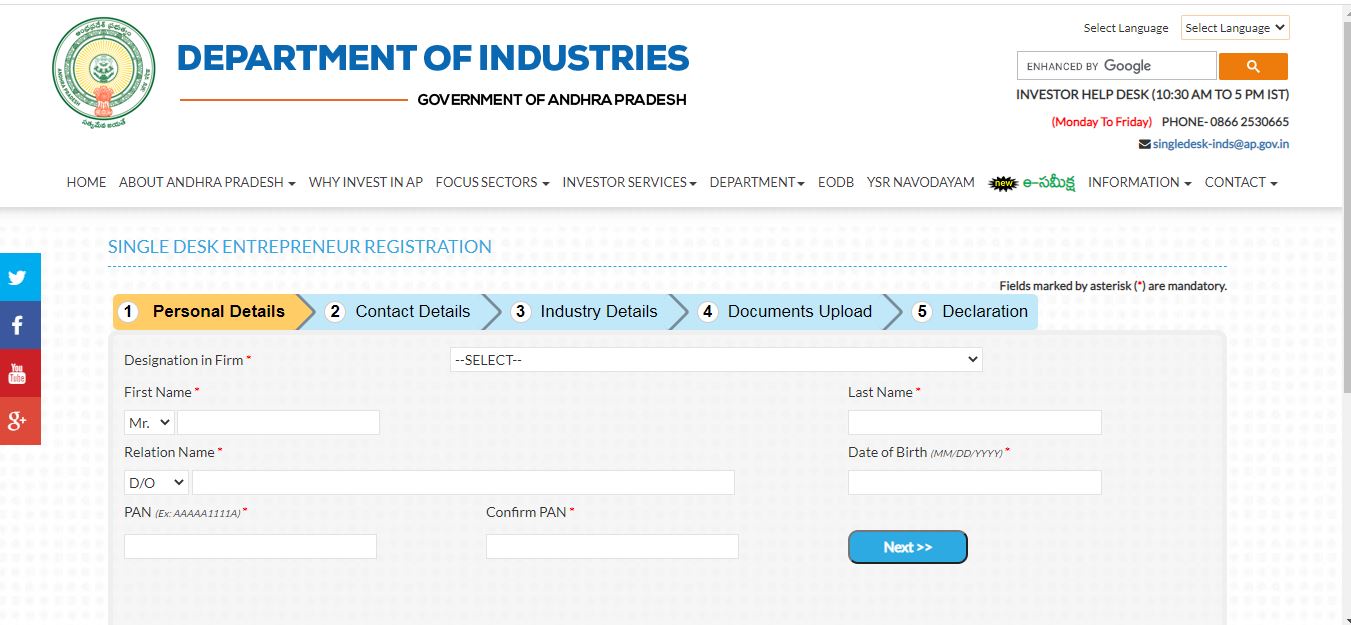Select the Documents Upload step
The height and width of the screenshot is (625, 1351).
801,311
